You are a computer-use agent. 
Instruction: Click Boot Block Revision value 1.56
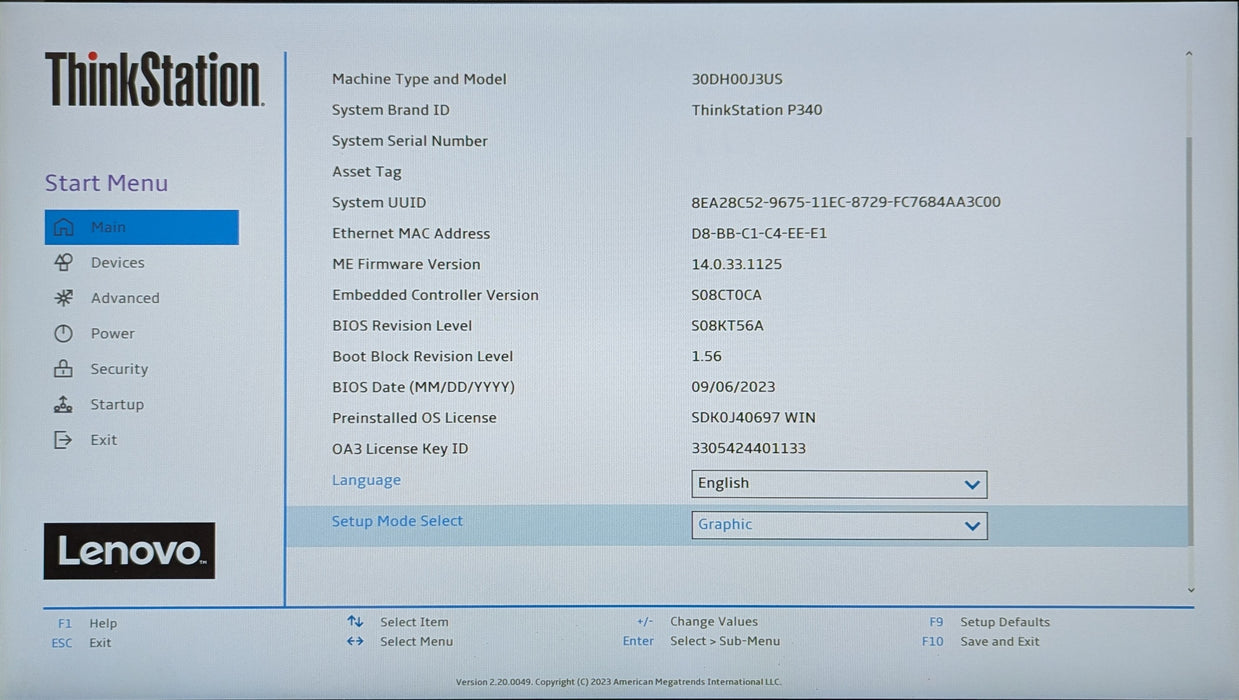coord(706,356)
